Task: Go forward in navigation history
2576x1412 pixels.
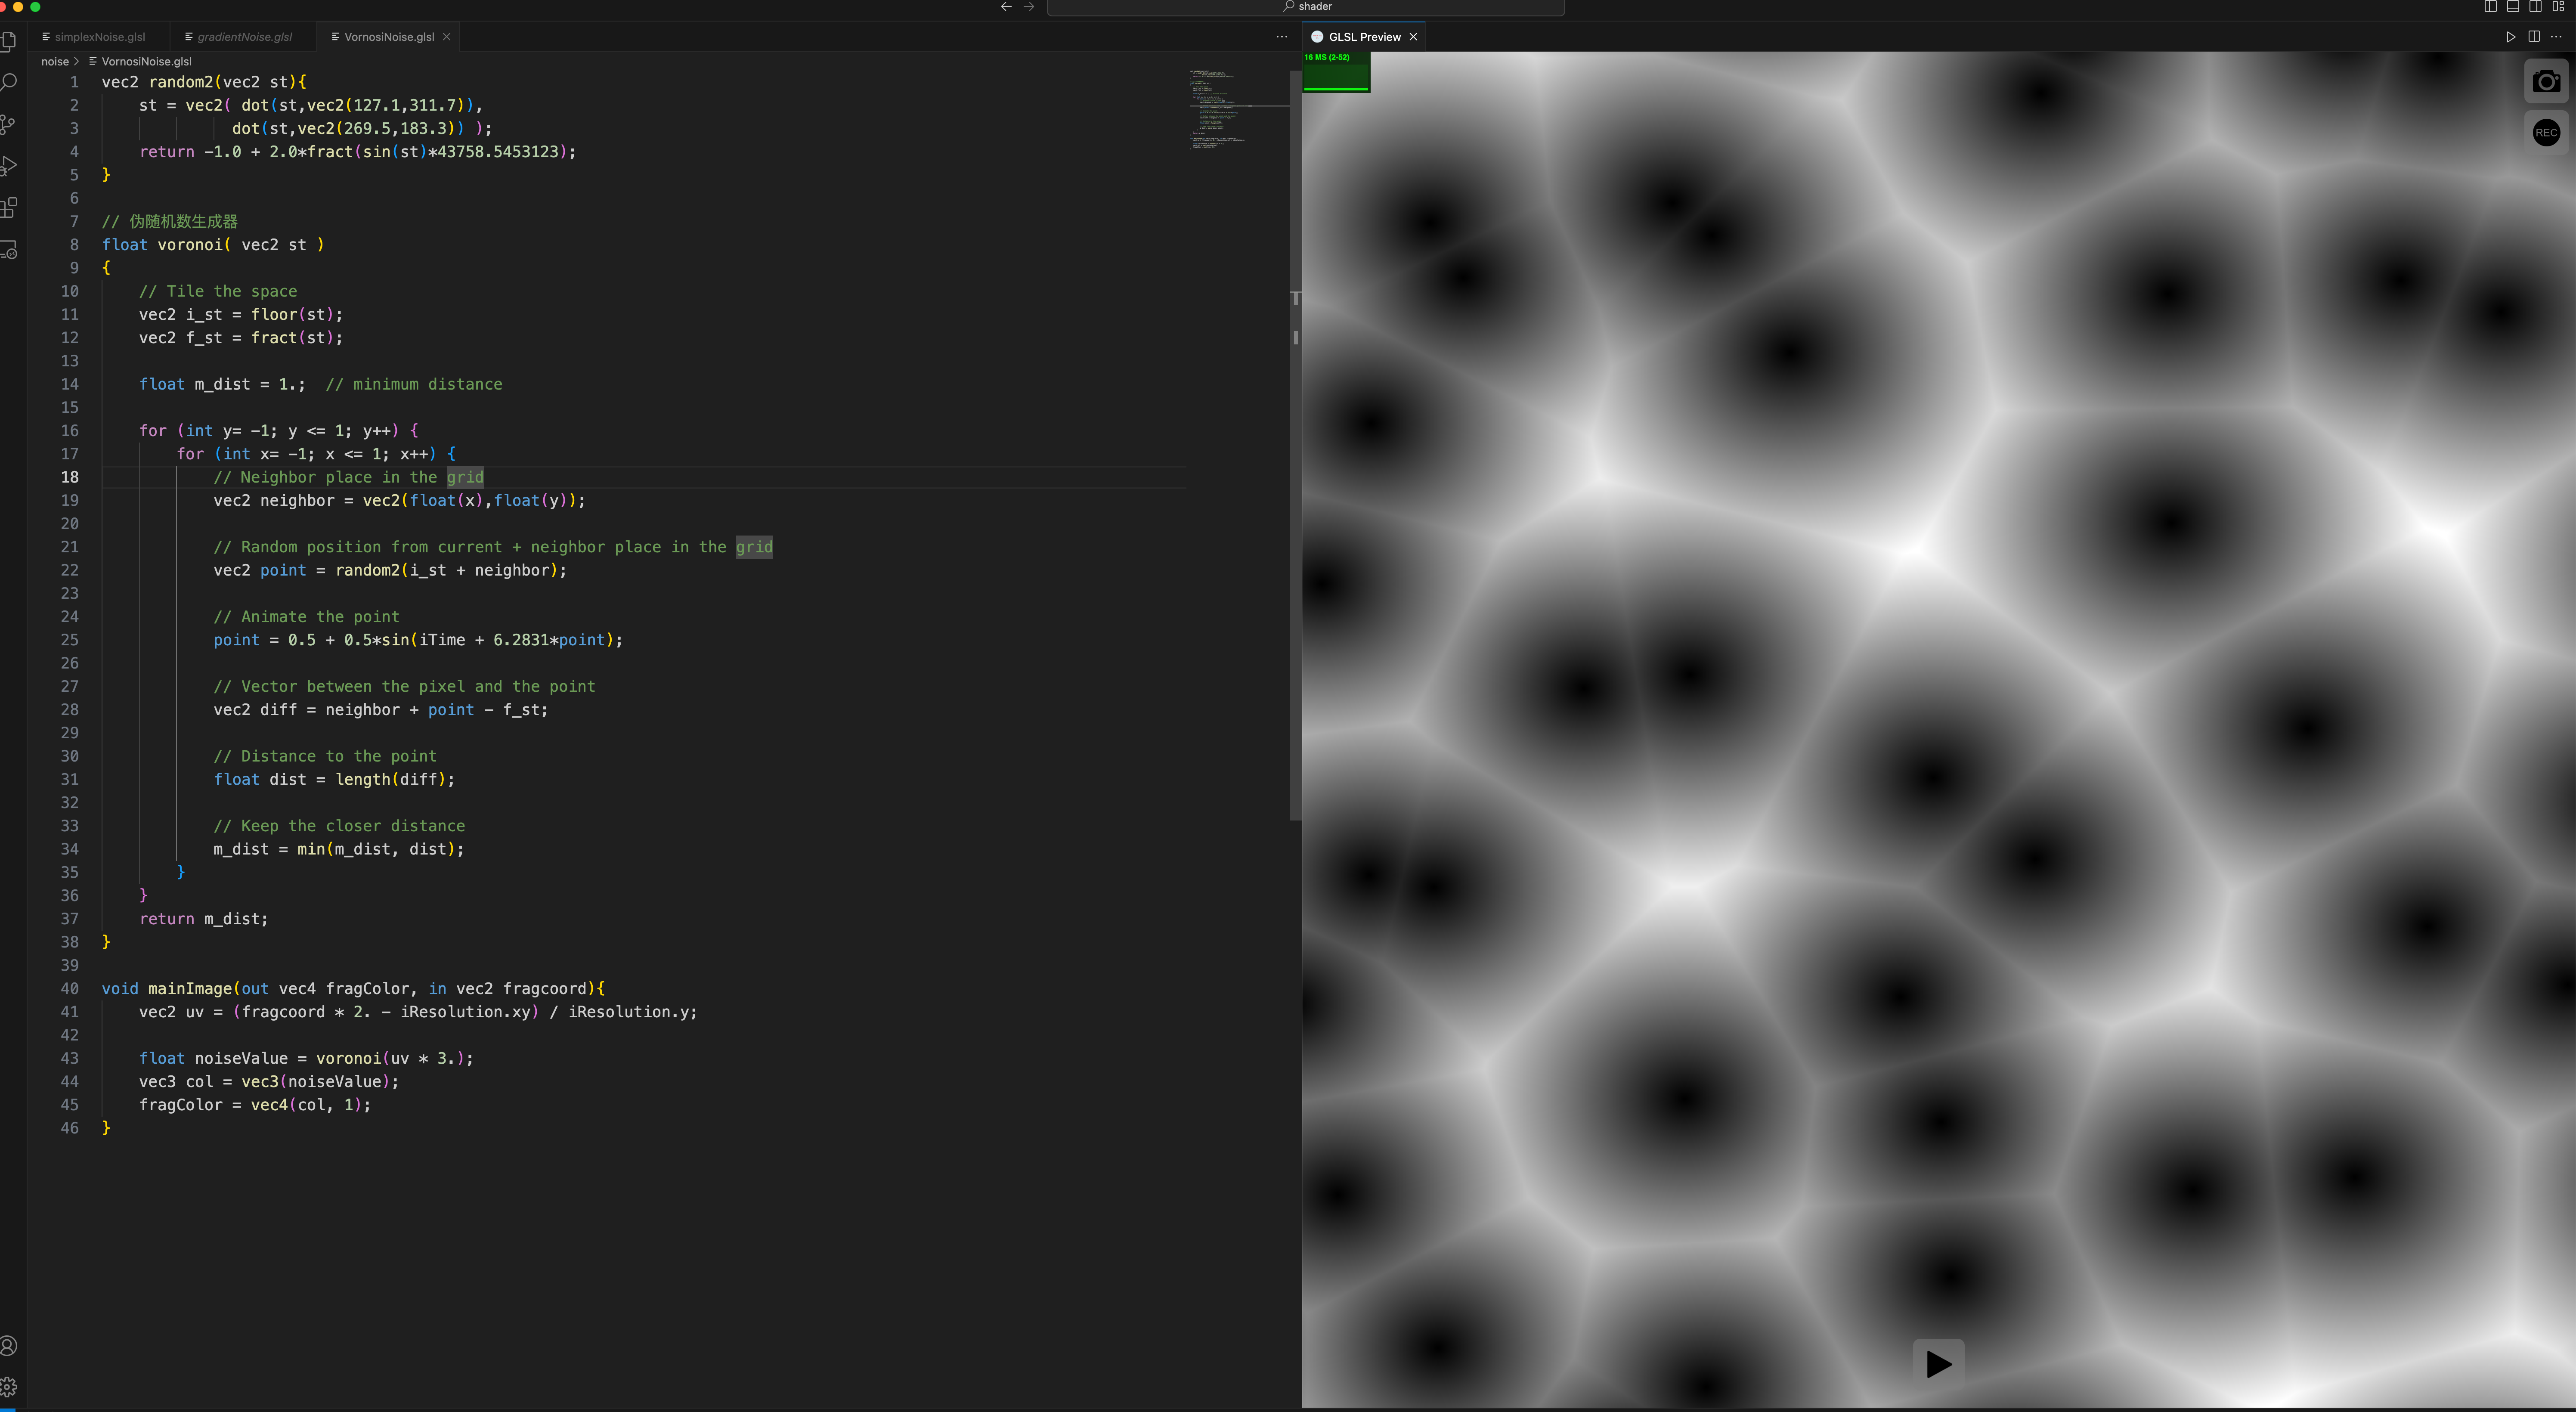Action: [1029, 7]
